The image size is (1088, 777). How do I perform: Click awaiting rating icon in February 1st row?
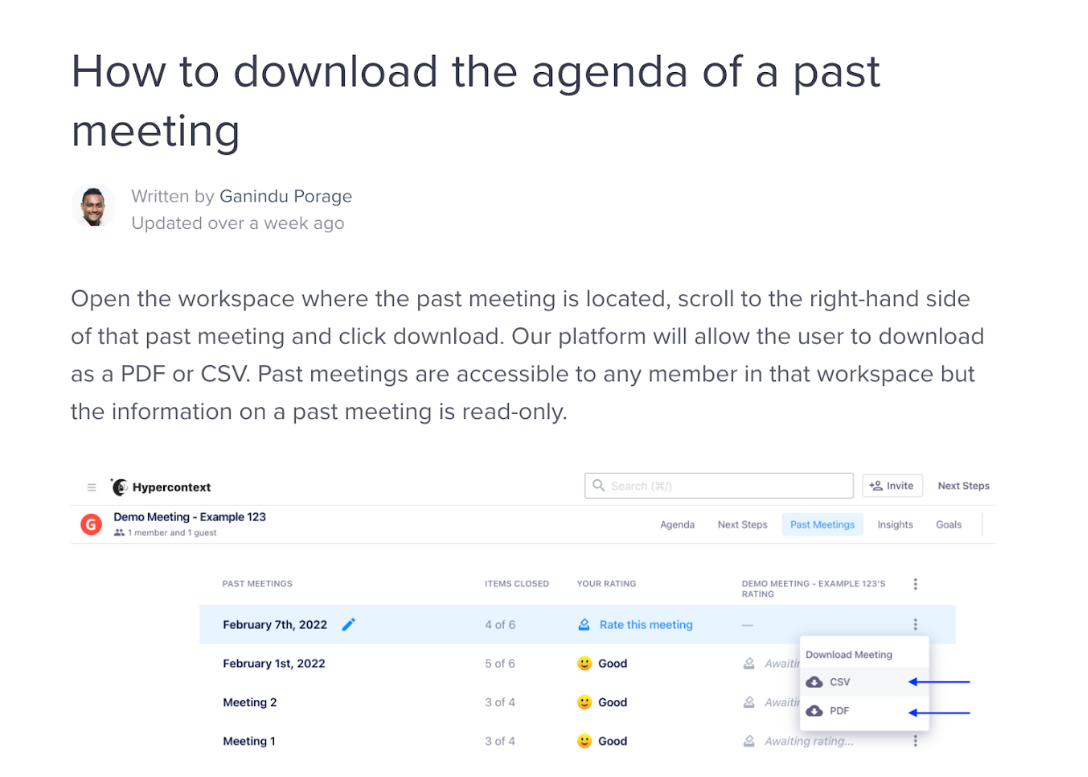point(749,663)
